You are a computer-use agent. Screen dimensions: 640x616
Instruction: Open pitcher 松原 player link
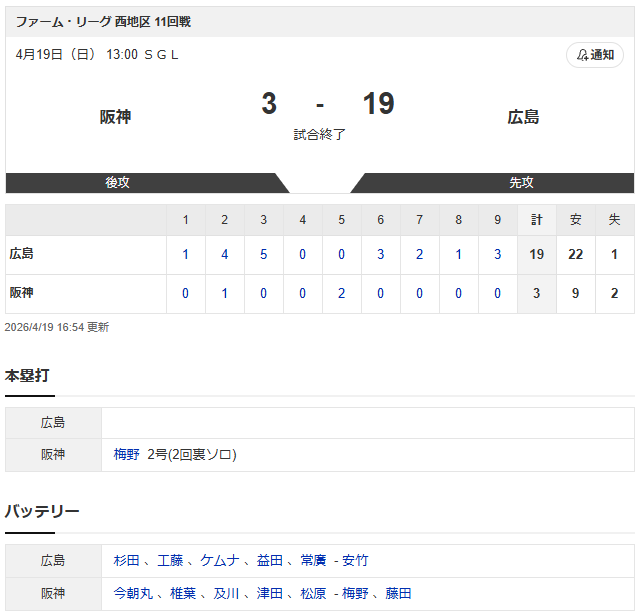click(313, 593)
